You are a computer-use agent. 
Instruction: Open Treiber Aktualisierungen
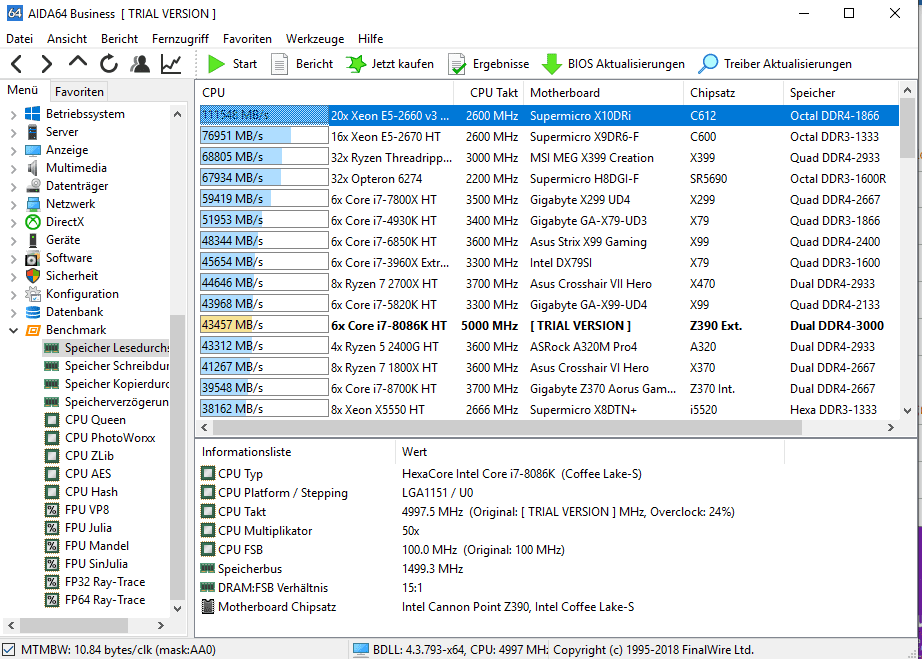(774, 63)
